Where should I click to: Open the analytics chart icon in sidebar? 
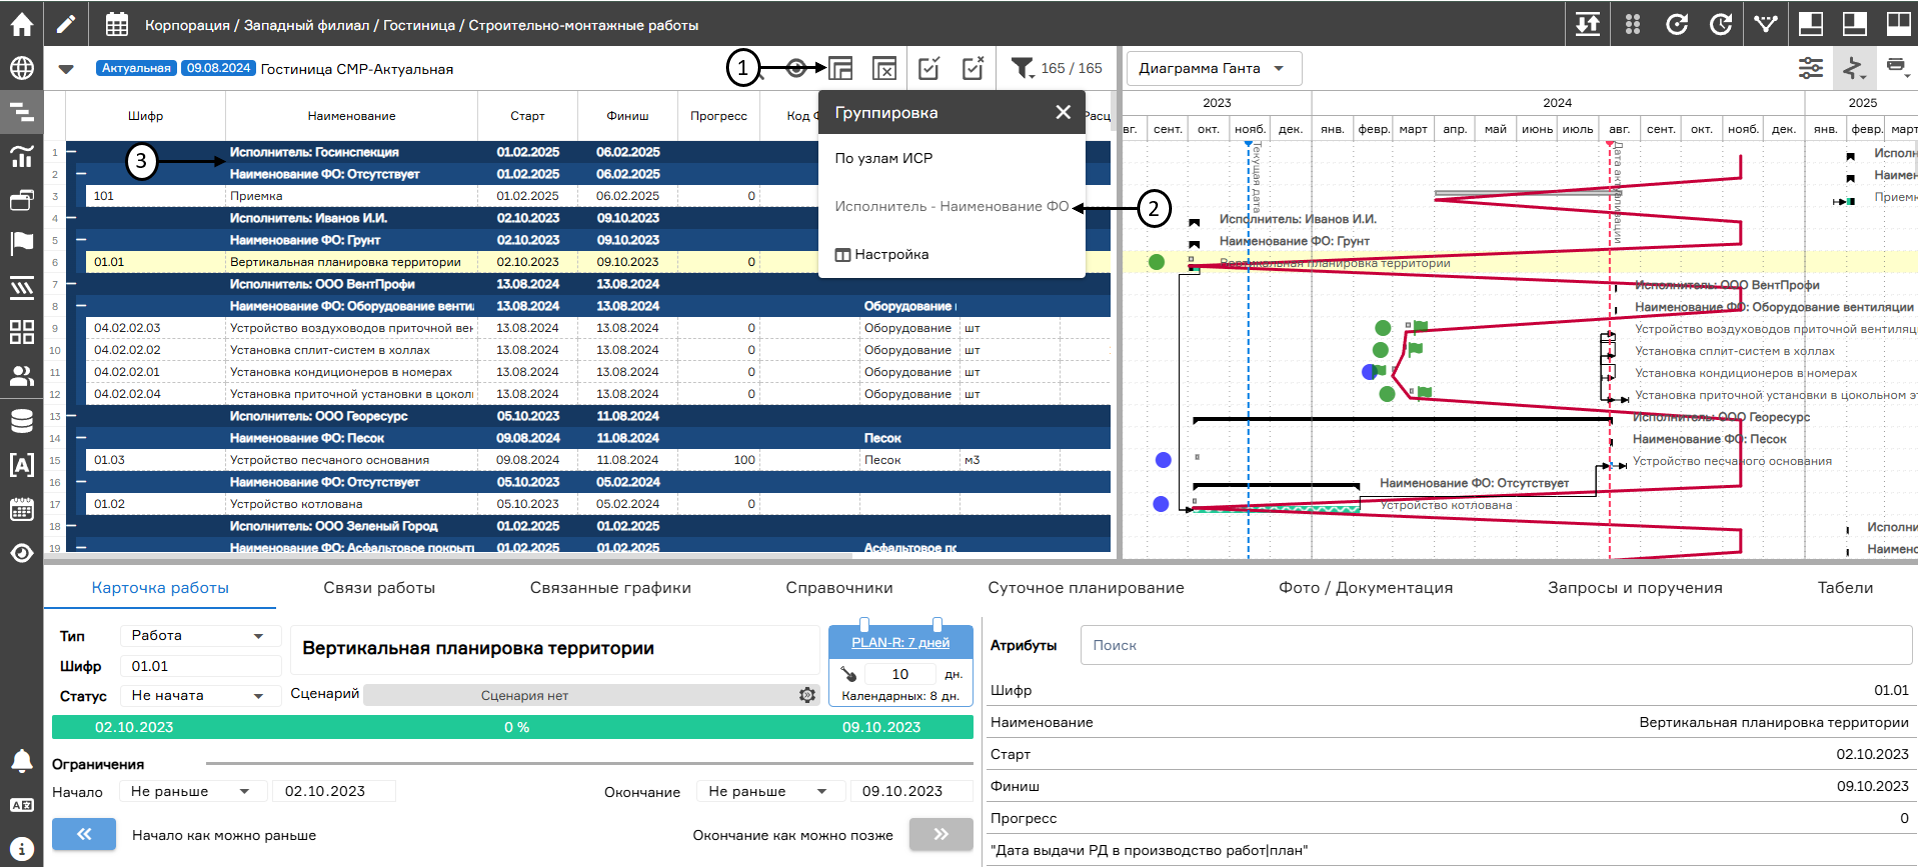coord(21,156)
